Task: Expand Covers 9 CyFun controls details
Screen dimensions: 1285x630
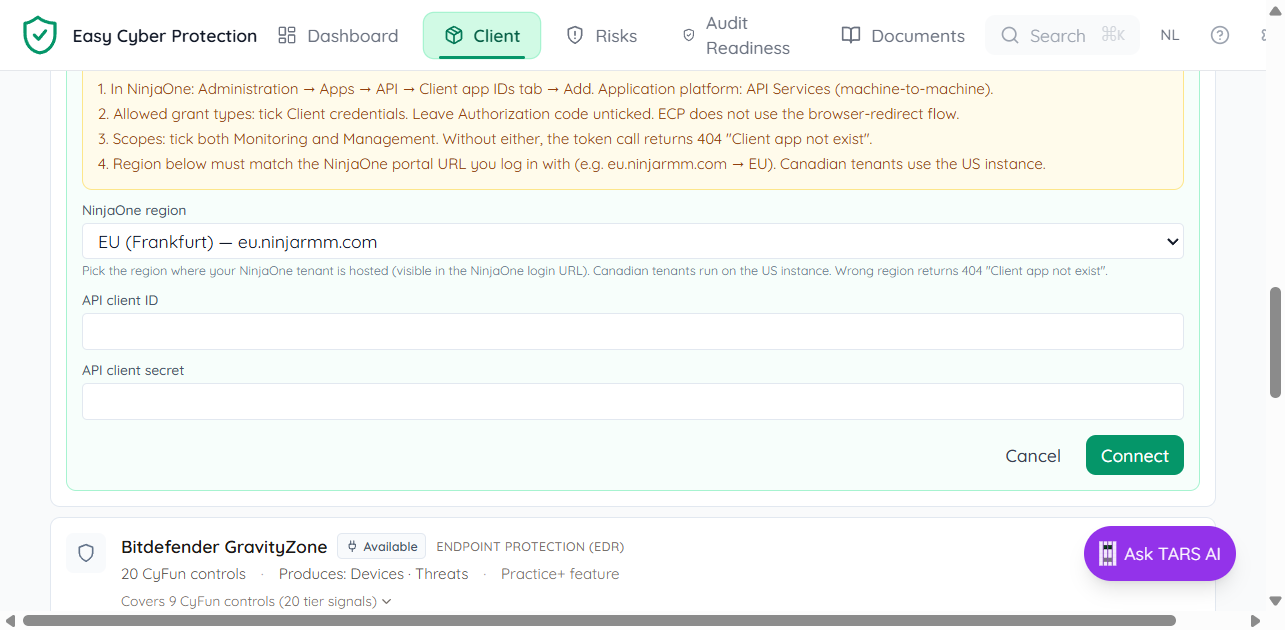Action: click(256, 601)
